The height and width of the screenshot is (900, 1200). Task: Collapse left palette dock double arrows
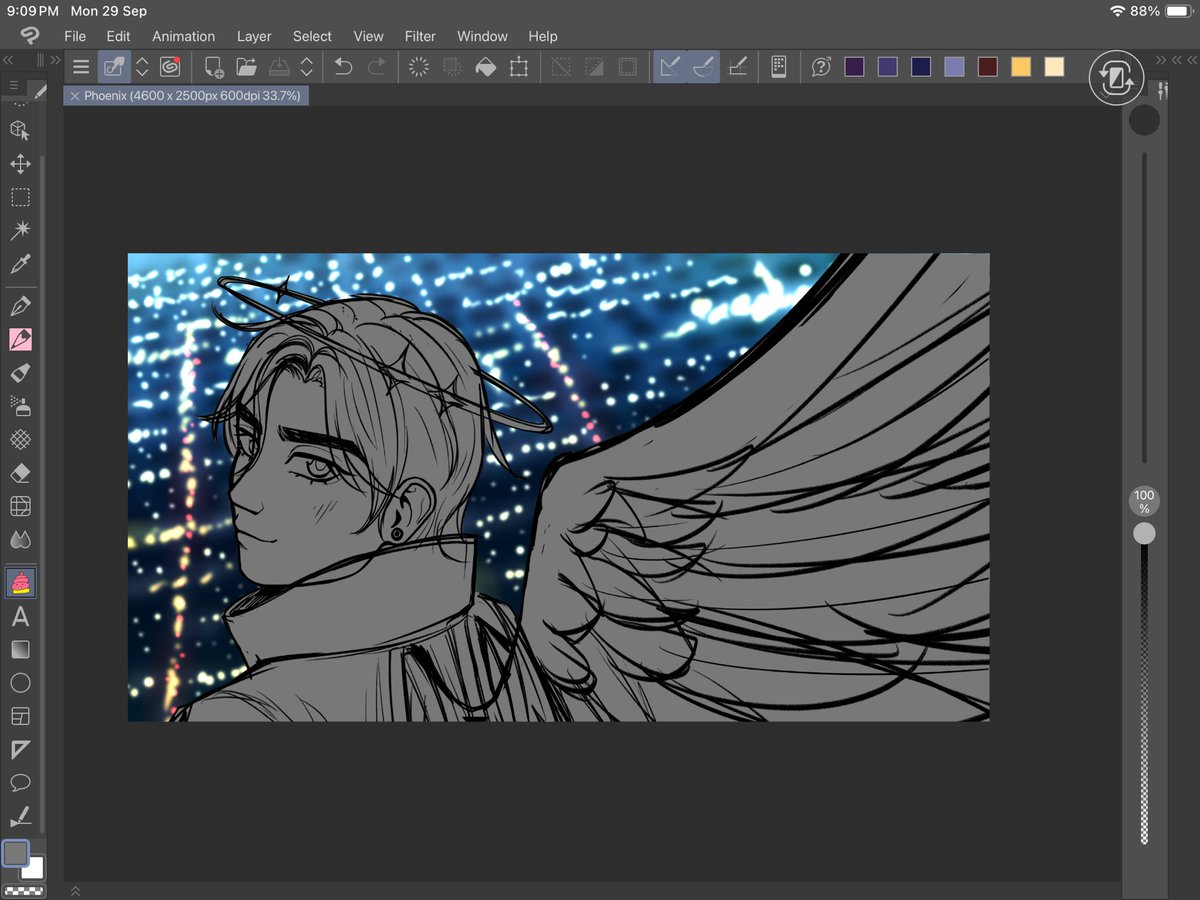point(8,61)
